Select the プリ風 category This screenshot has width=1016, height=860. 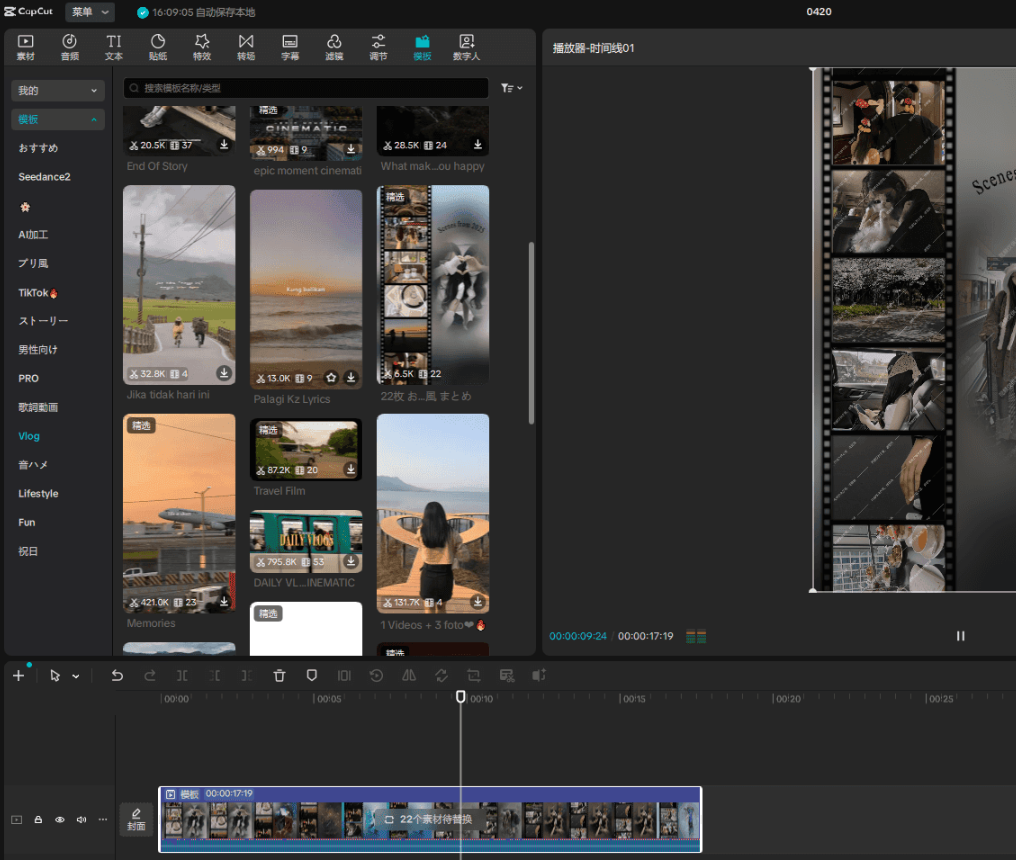(x=33, y=263)
